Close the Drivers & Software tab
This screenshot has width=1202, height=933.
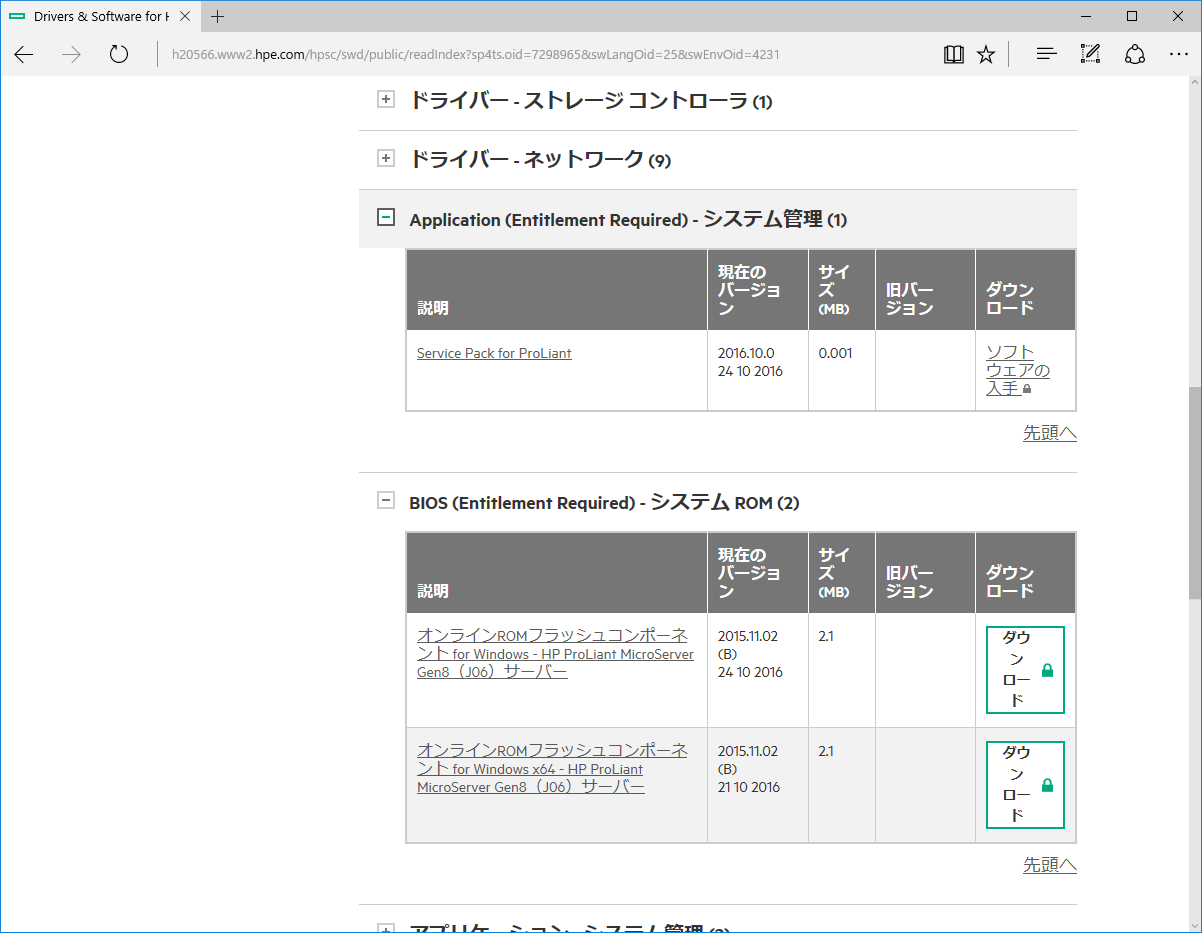(185, 16)
